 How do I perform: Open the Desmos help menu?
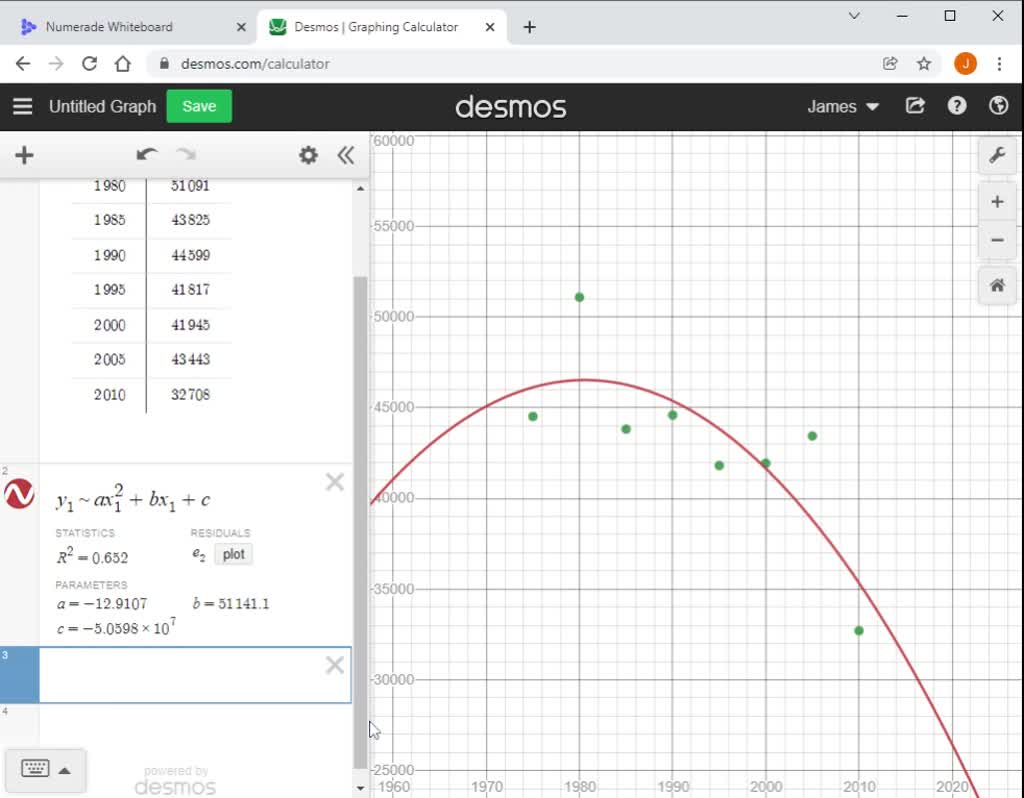coord(957,106)
